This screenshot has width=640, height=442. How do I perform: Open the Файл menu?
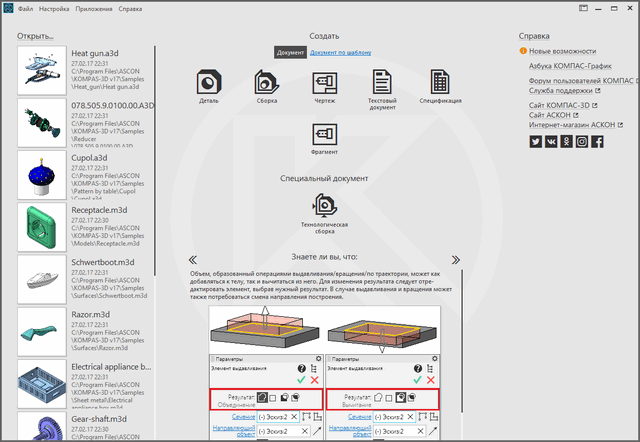25,8
